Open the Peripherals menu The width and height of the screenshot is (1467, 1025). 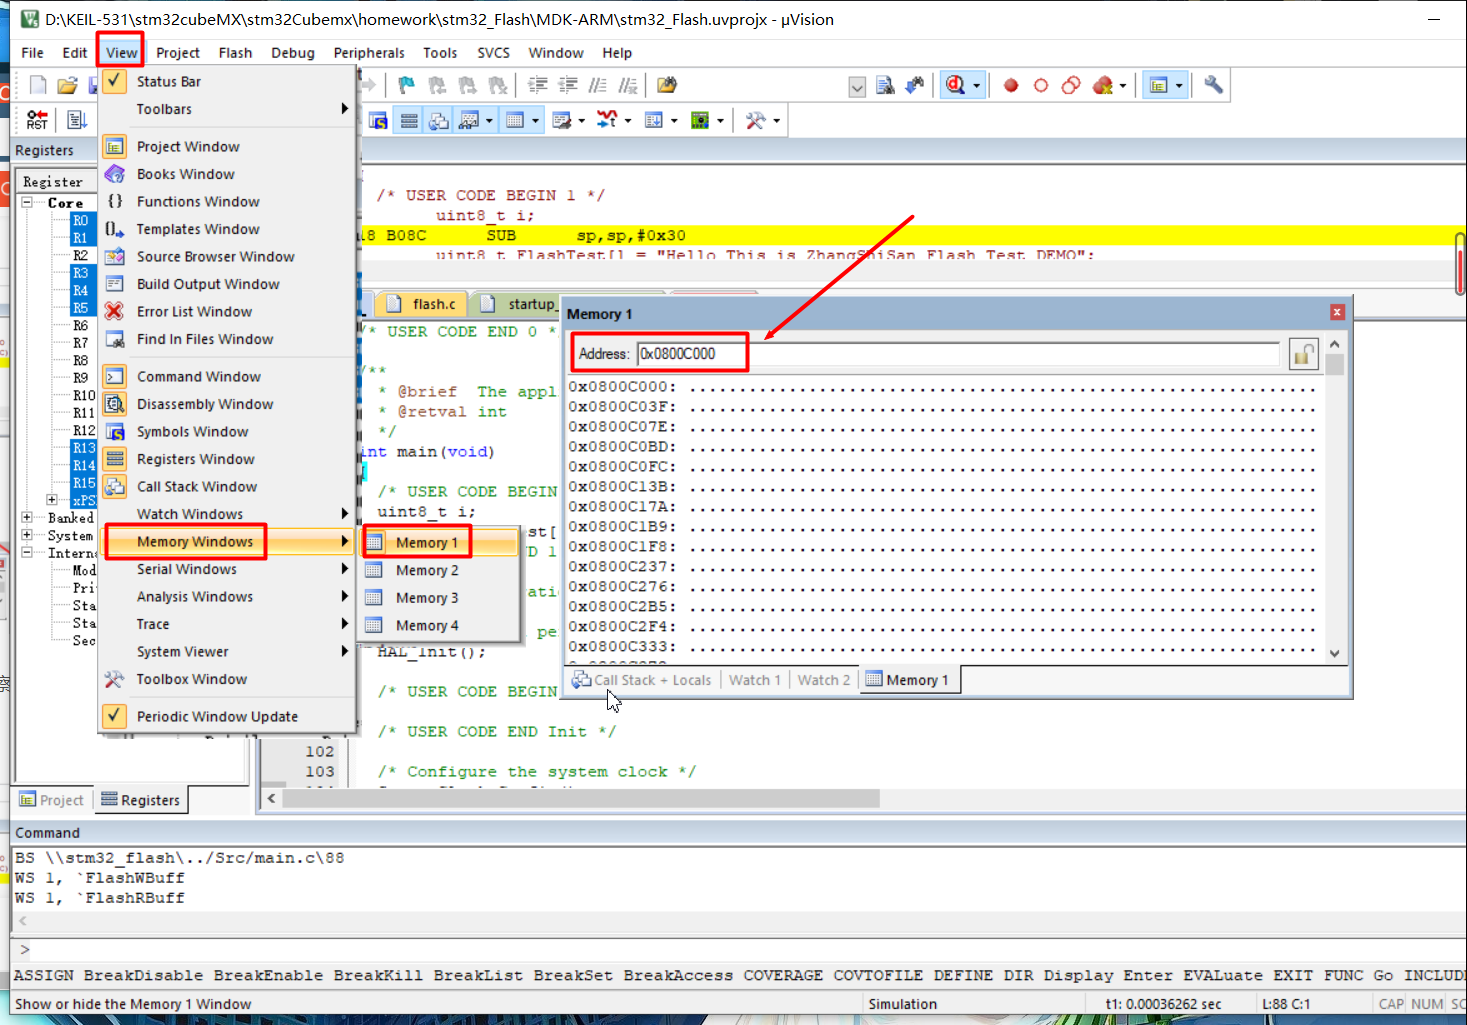click(369, 53)
